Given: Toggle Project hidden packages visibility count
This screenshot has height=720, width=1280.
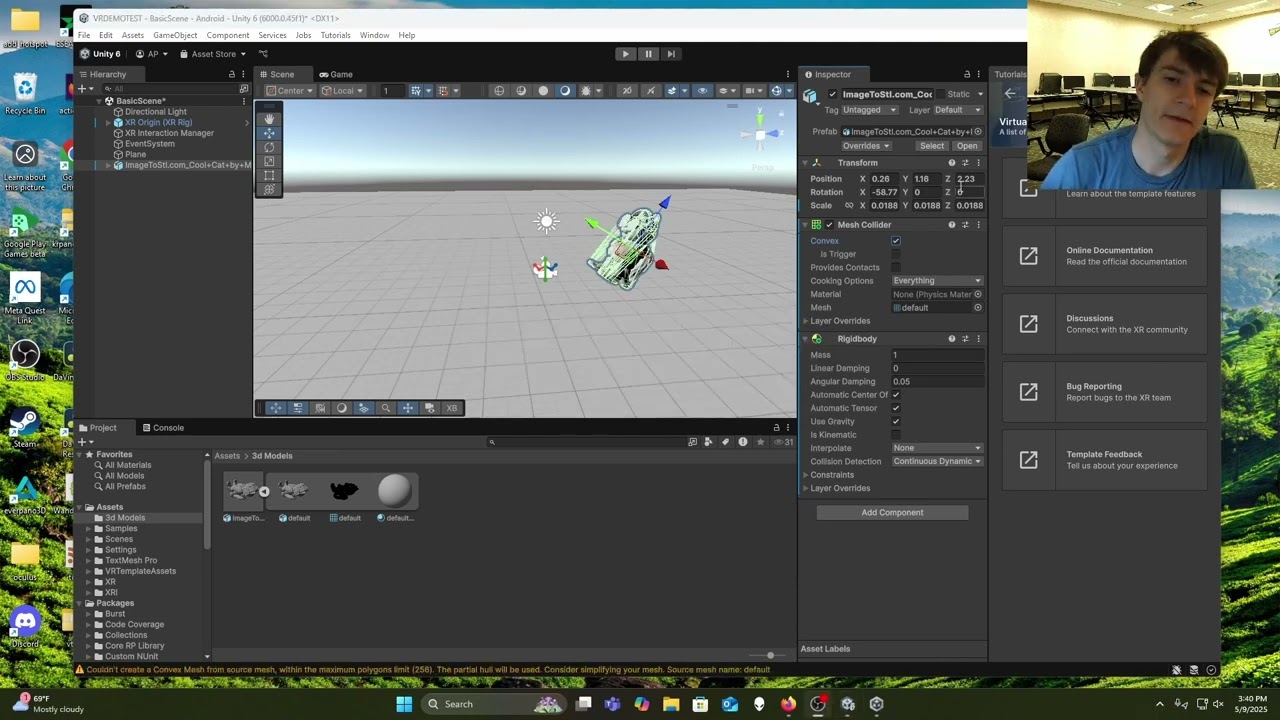Looking at the screenshot, I should click(786, 442).
